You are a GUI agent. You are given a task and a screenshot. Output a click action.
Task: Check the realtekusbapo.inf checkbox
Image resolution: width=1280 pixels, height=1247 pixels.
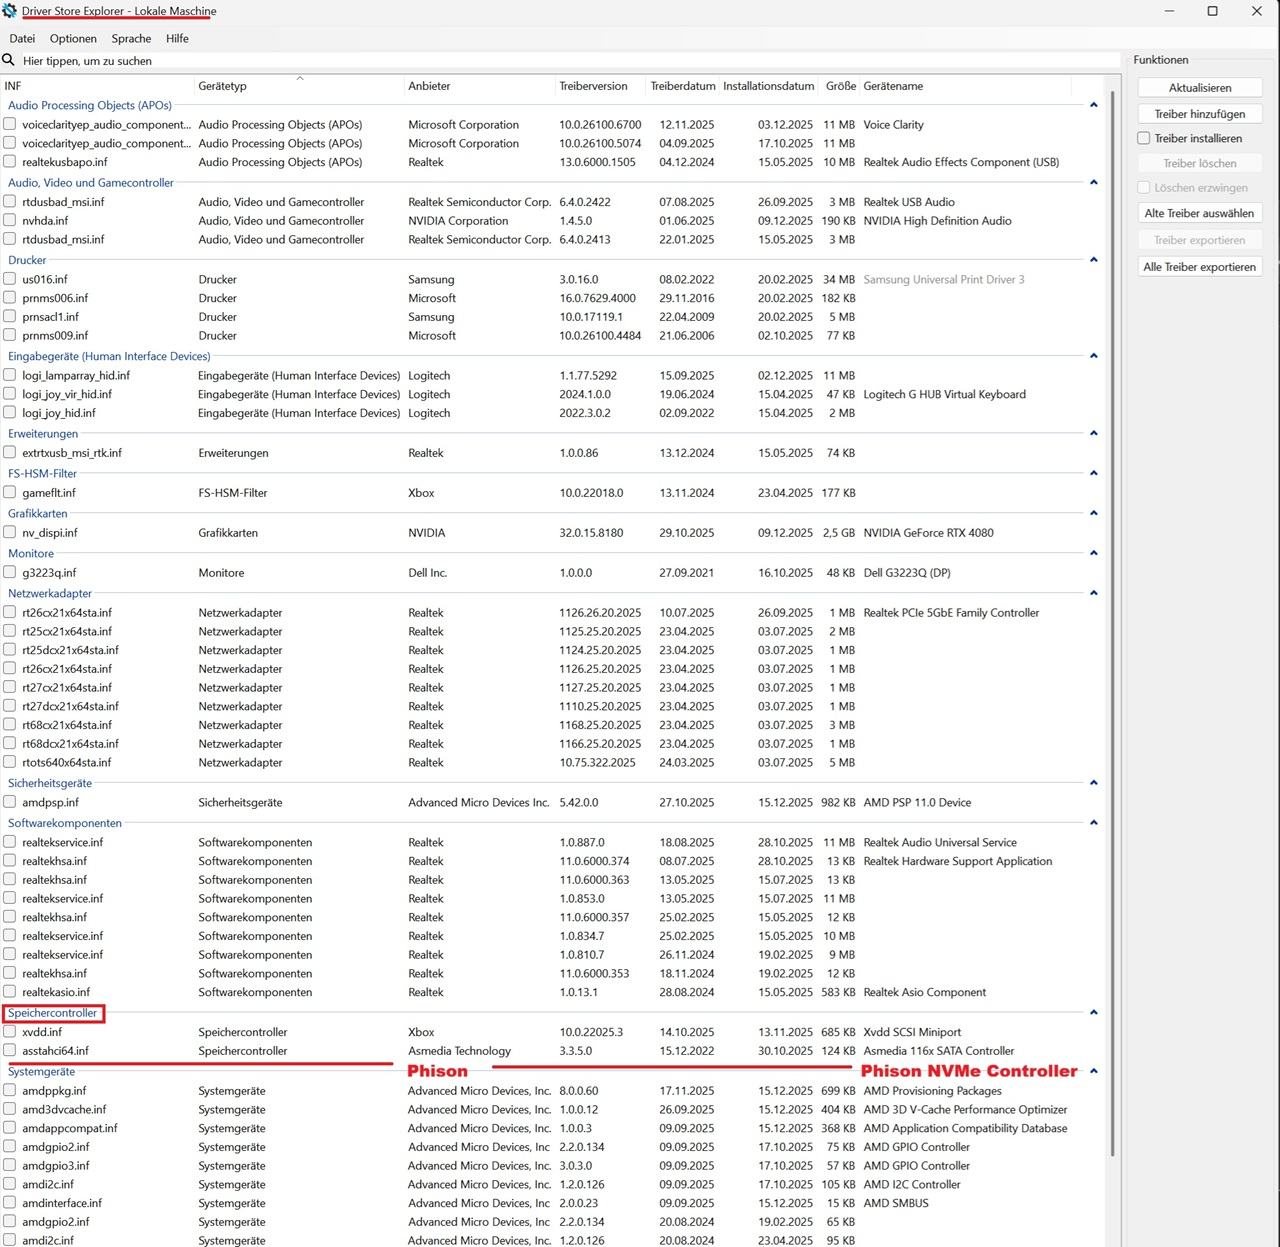[x=9, y=162]
